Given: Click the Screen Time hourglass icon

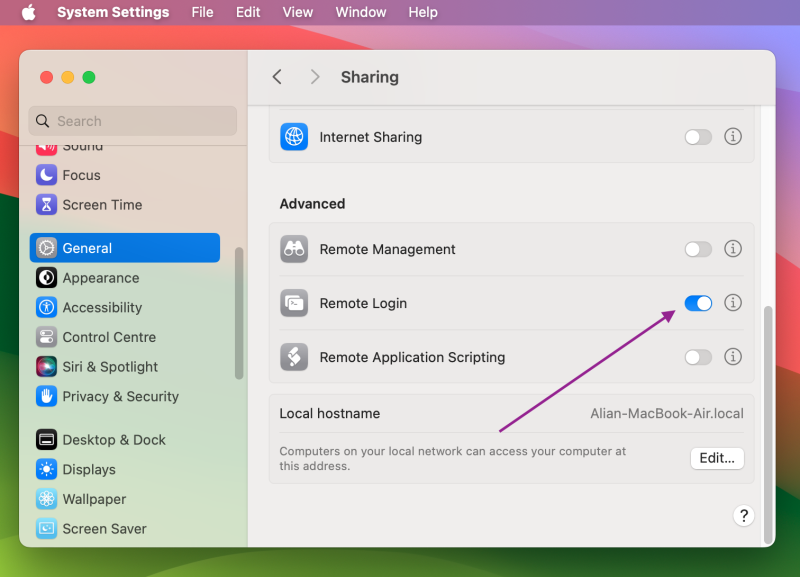Looking at the screenshot, I should point(46,205).
